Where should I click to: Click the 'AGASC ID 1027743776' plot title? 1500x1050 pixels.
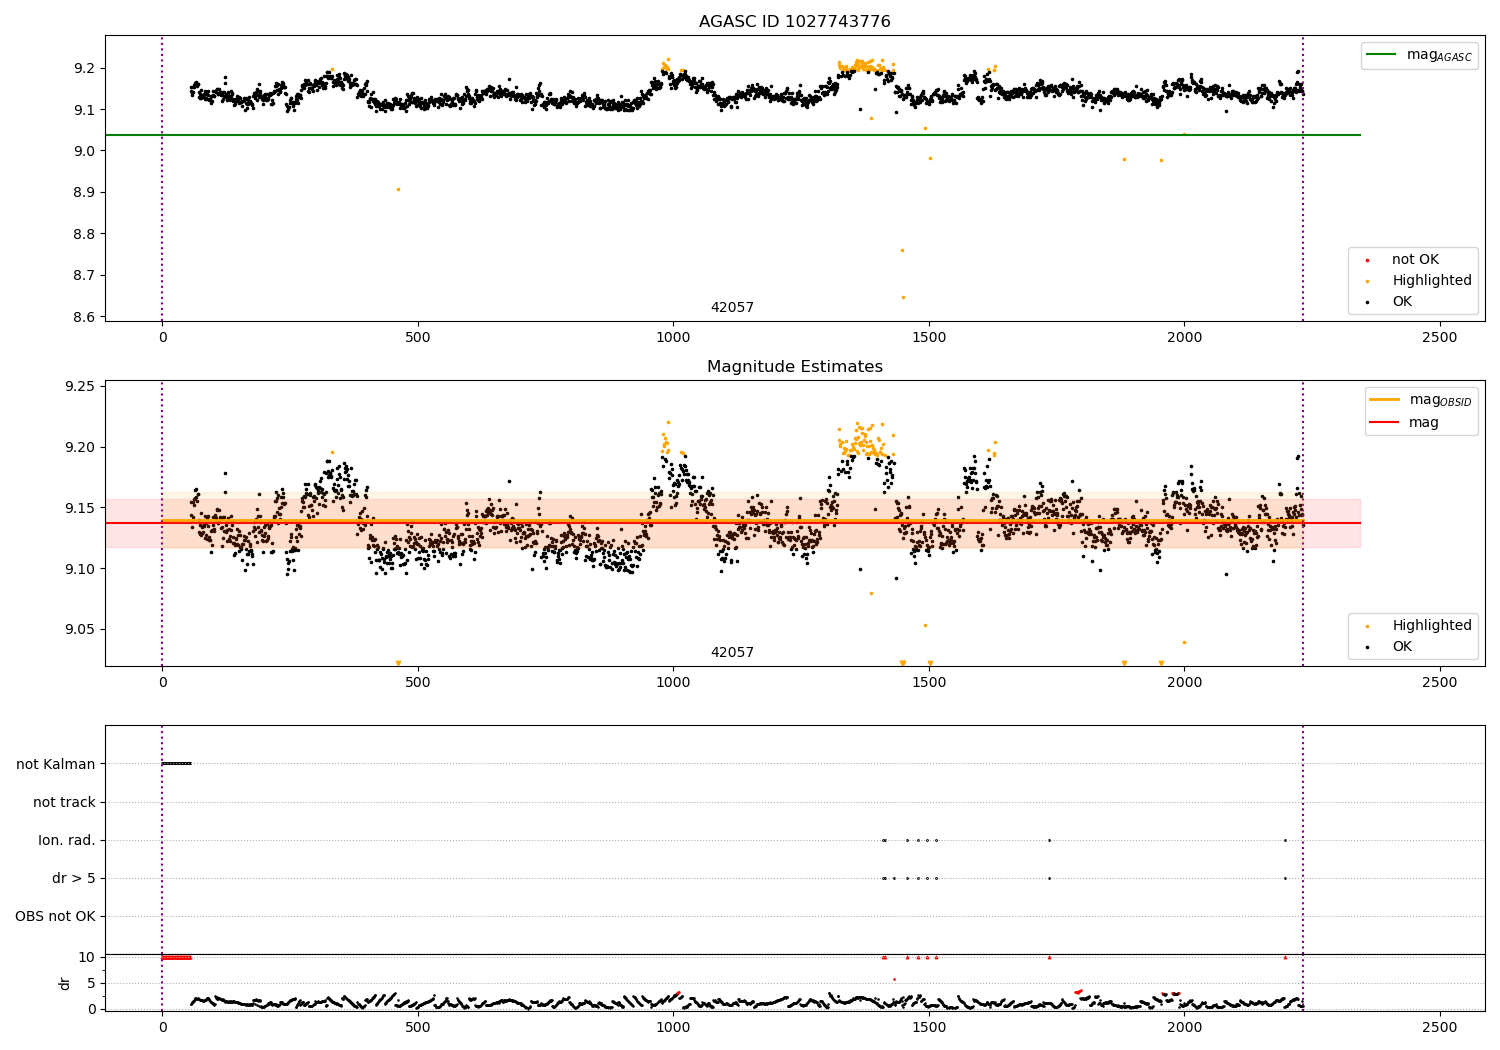click(x=794, y=22)
